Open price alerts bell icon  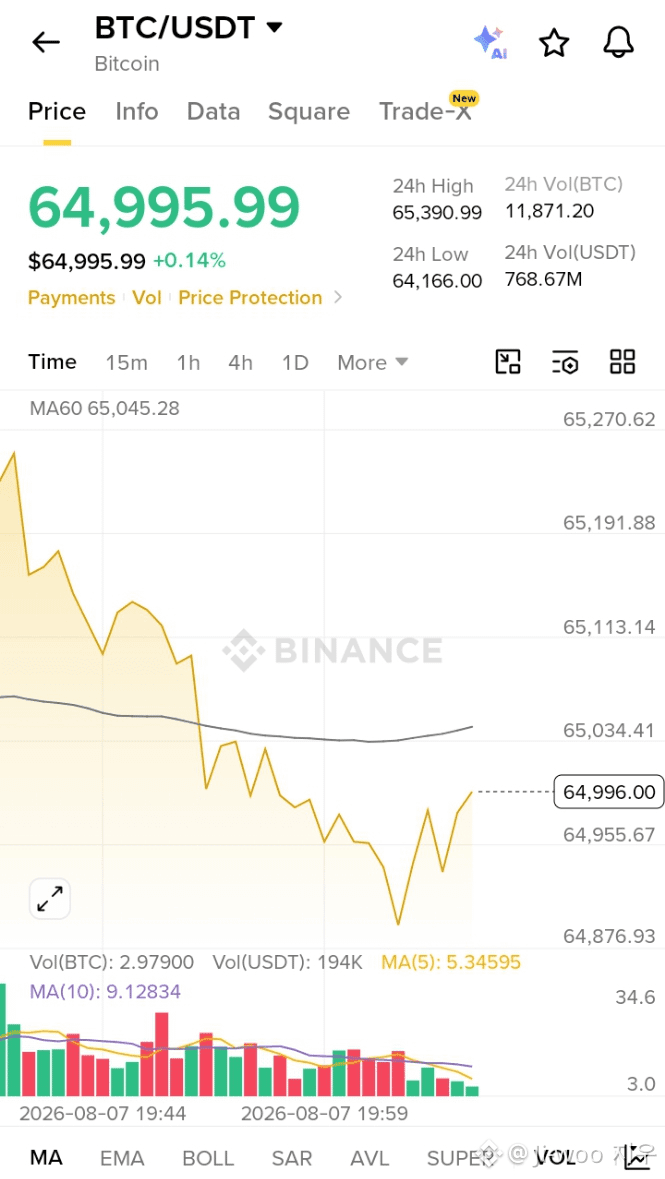coord(619,42)
